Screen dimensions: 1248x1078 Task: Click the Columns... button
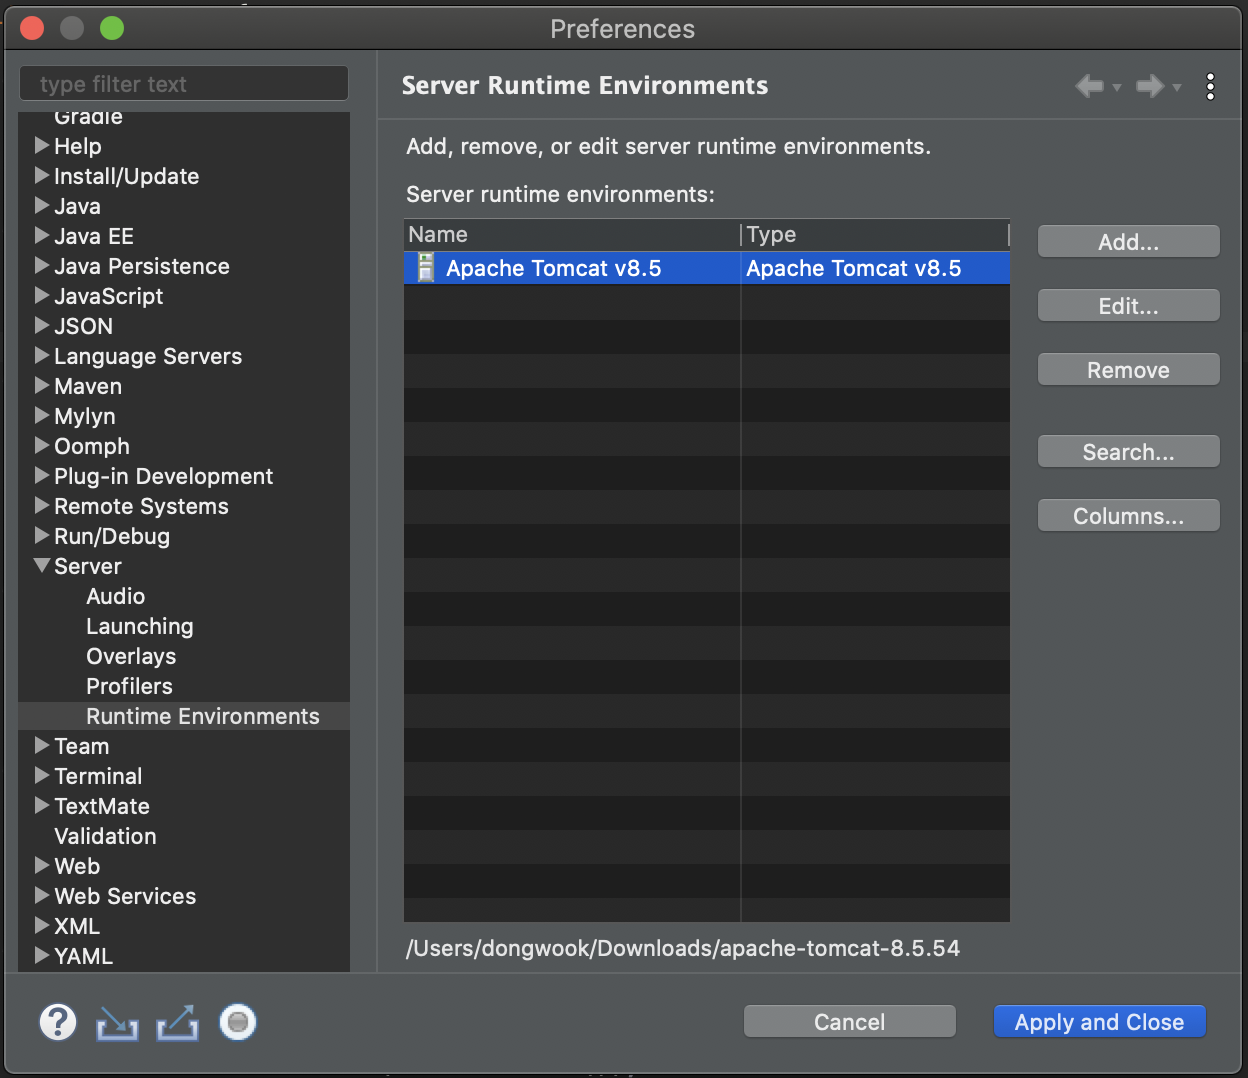pyautogui.click(x=1128, y=516)
